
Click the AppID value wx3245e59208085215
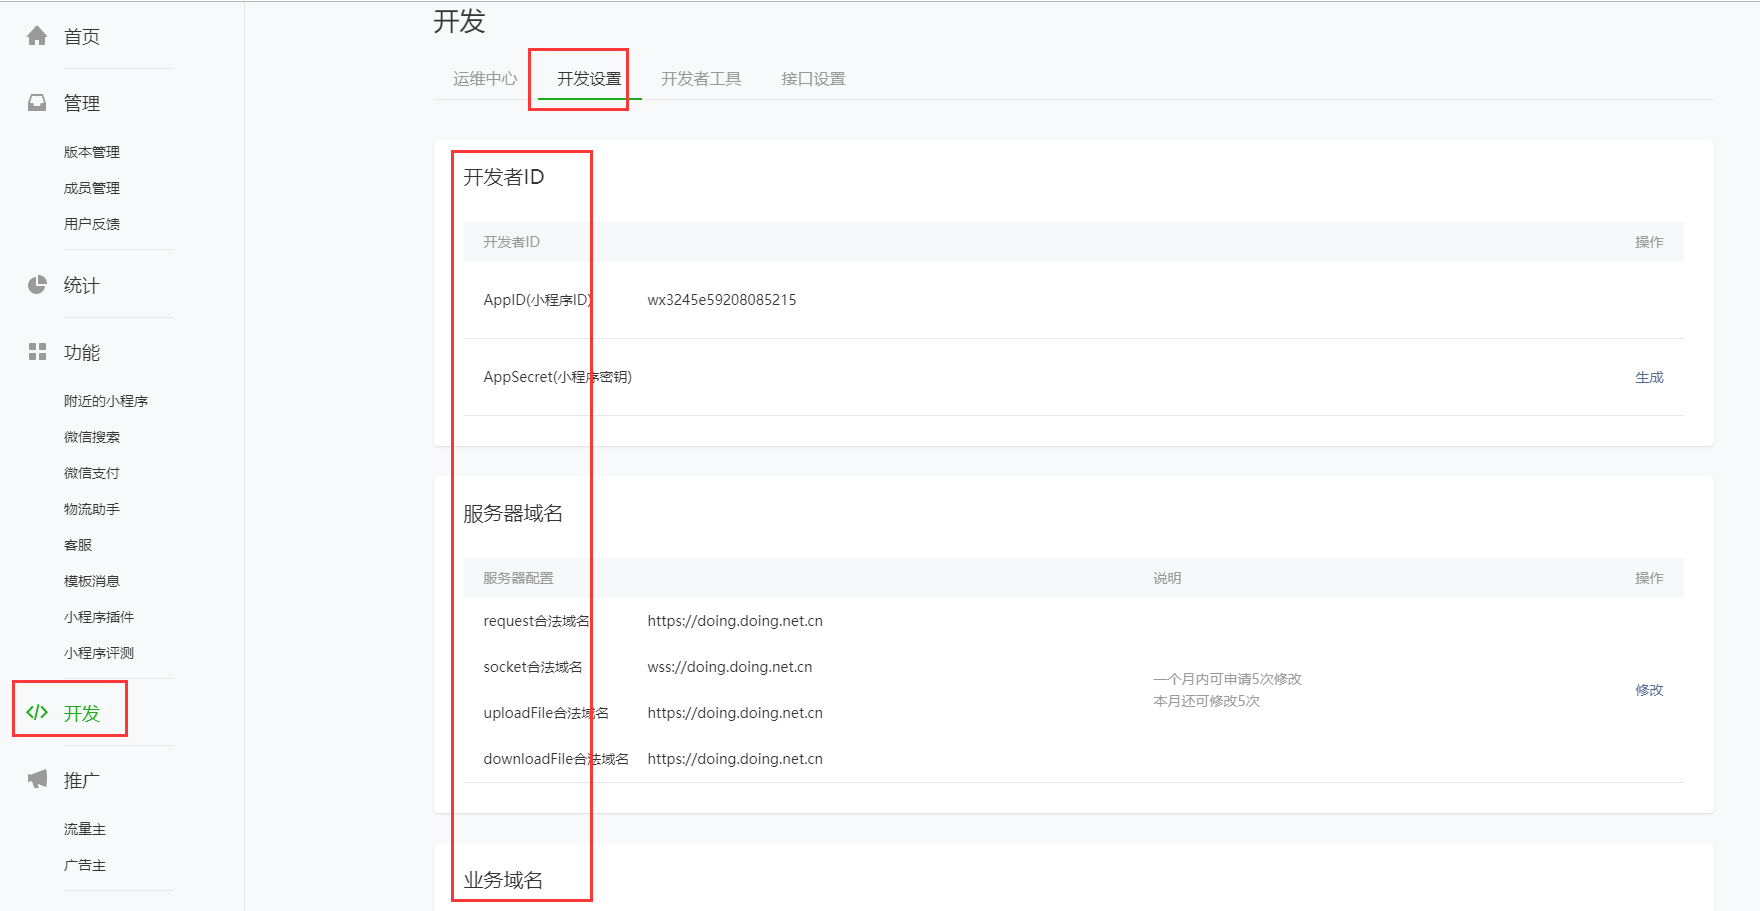tap(722, 300)
